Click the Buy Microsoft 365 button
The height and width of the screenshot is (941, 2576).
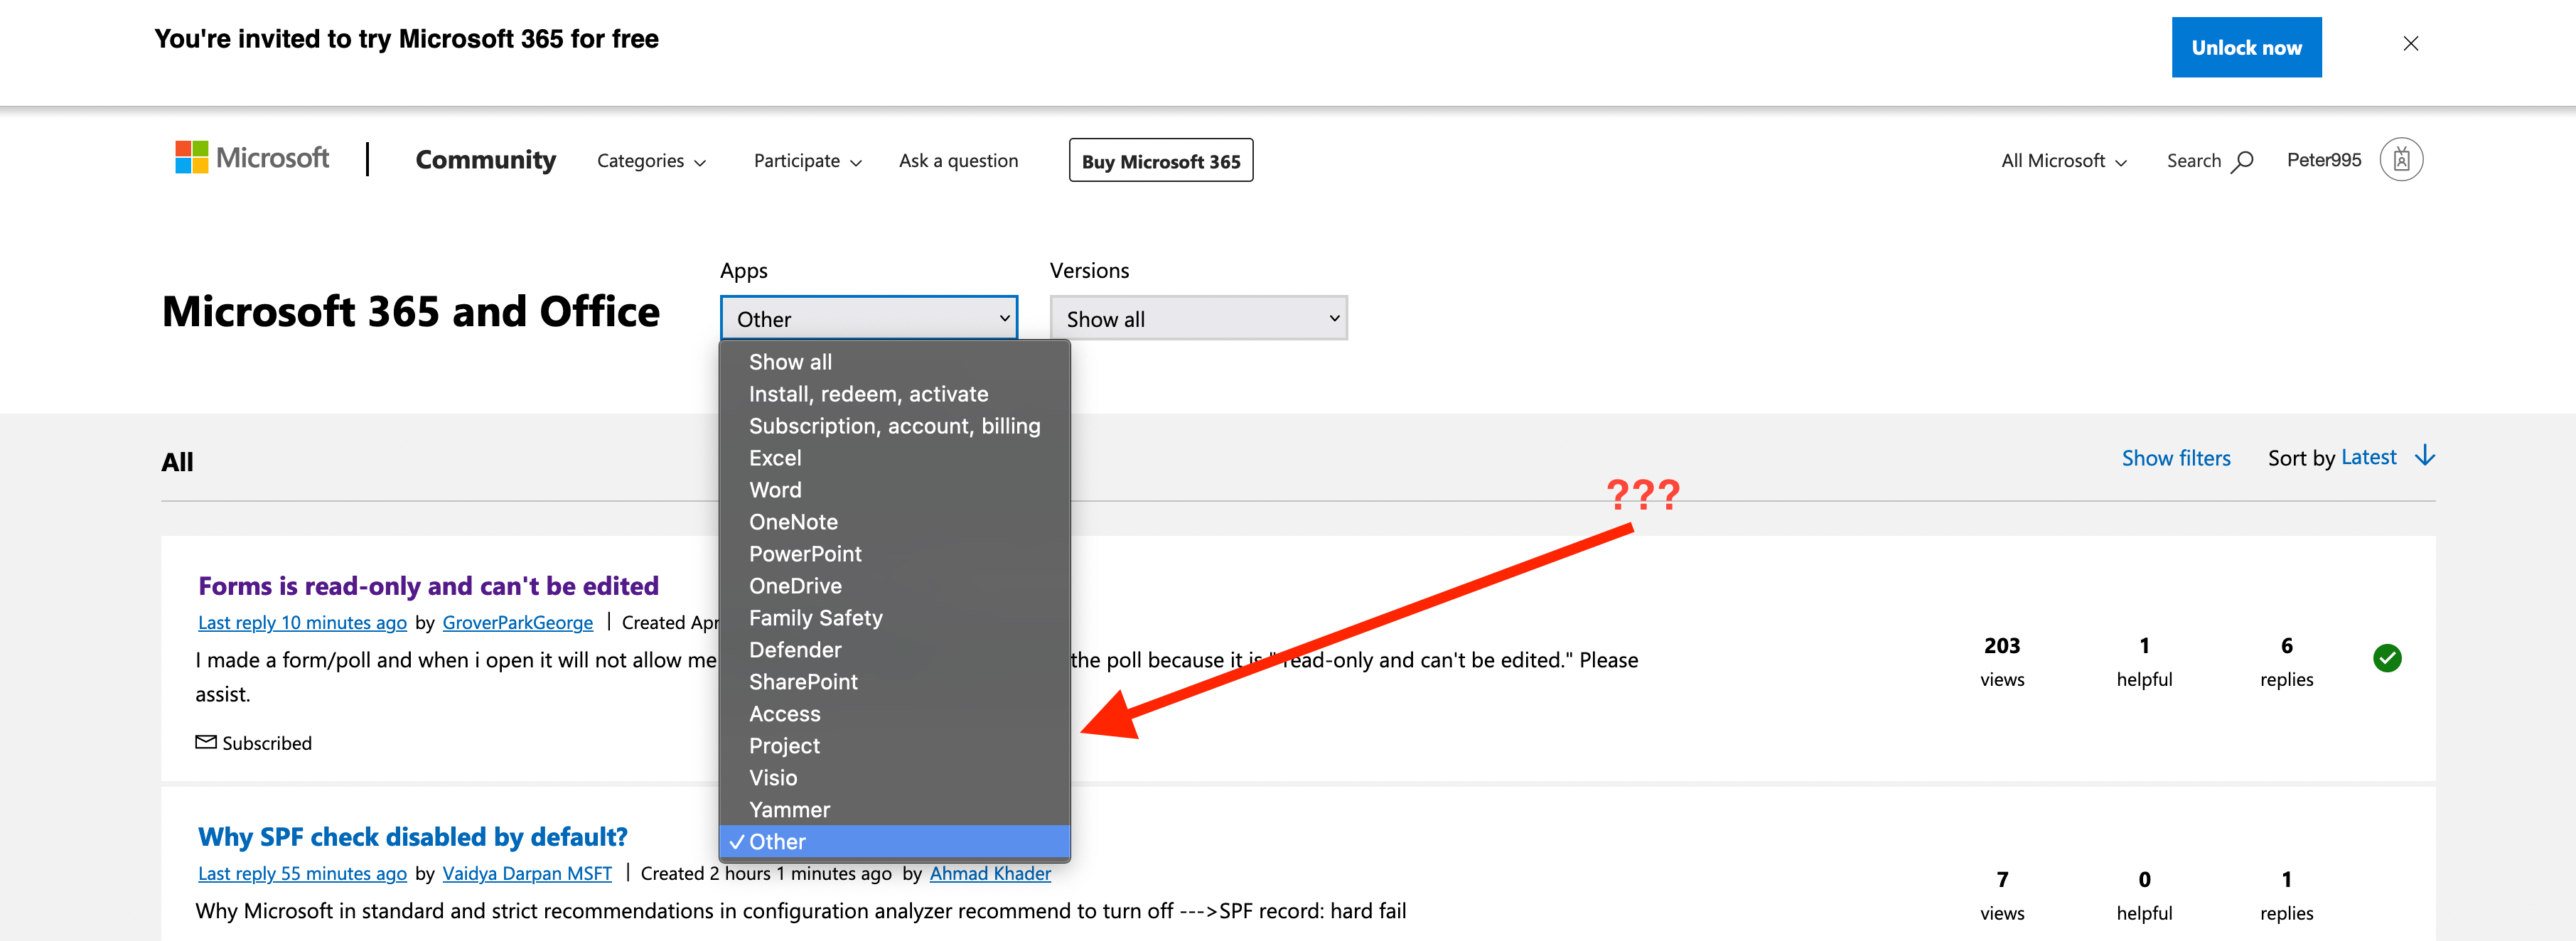coord(1160,161)
